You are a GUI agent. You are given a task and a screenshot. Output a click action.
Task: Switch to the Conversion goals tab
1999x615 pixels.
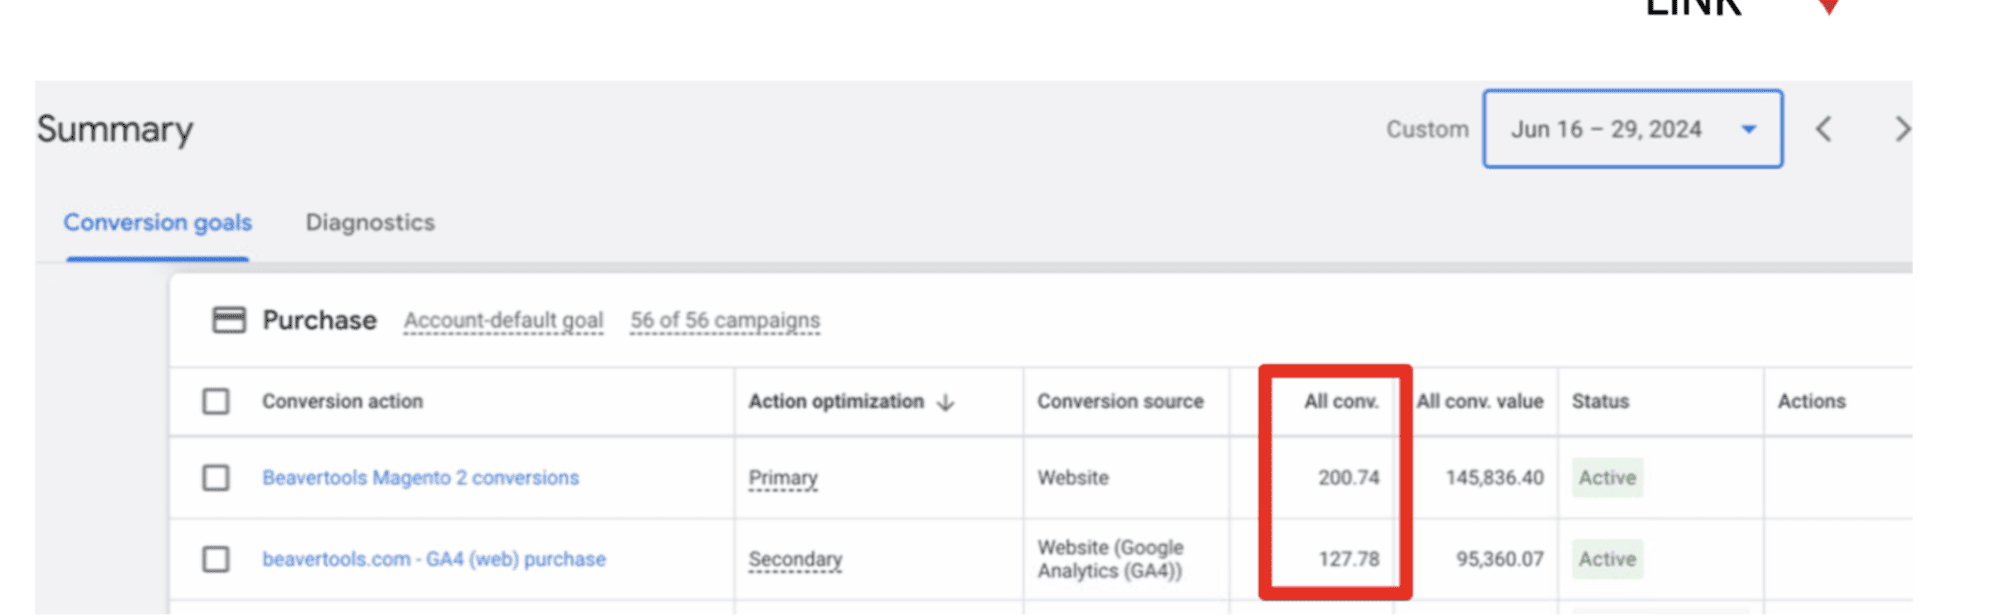tap(158, 223)
